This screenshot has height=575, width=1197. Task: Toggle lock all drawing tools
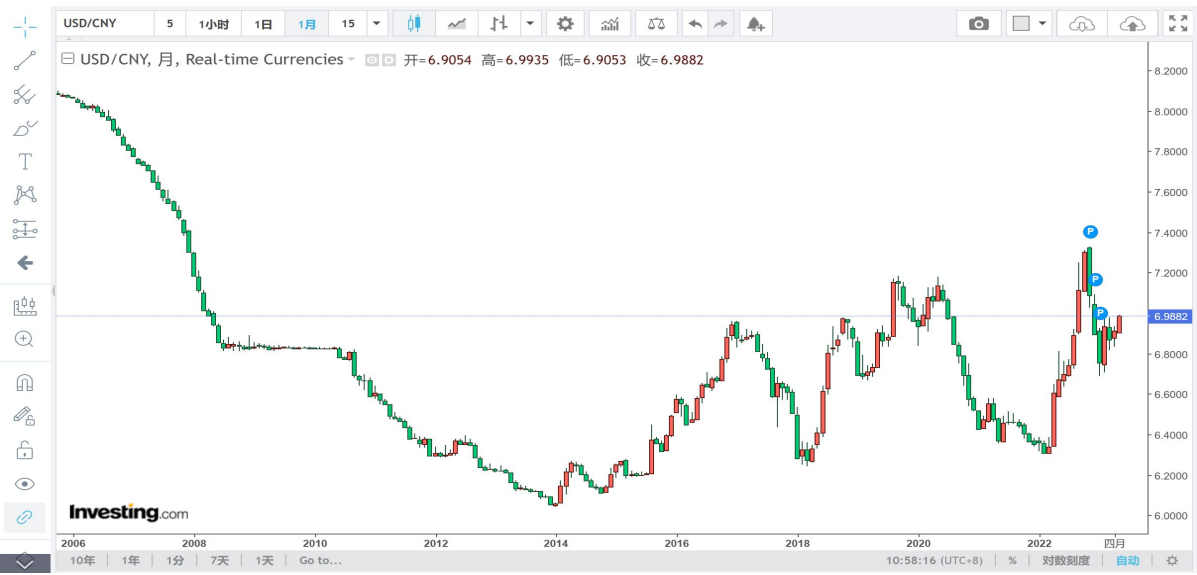click(x=25, y=450)
